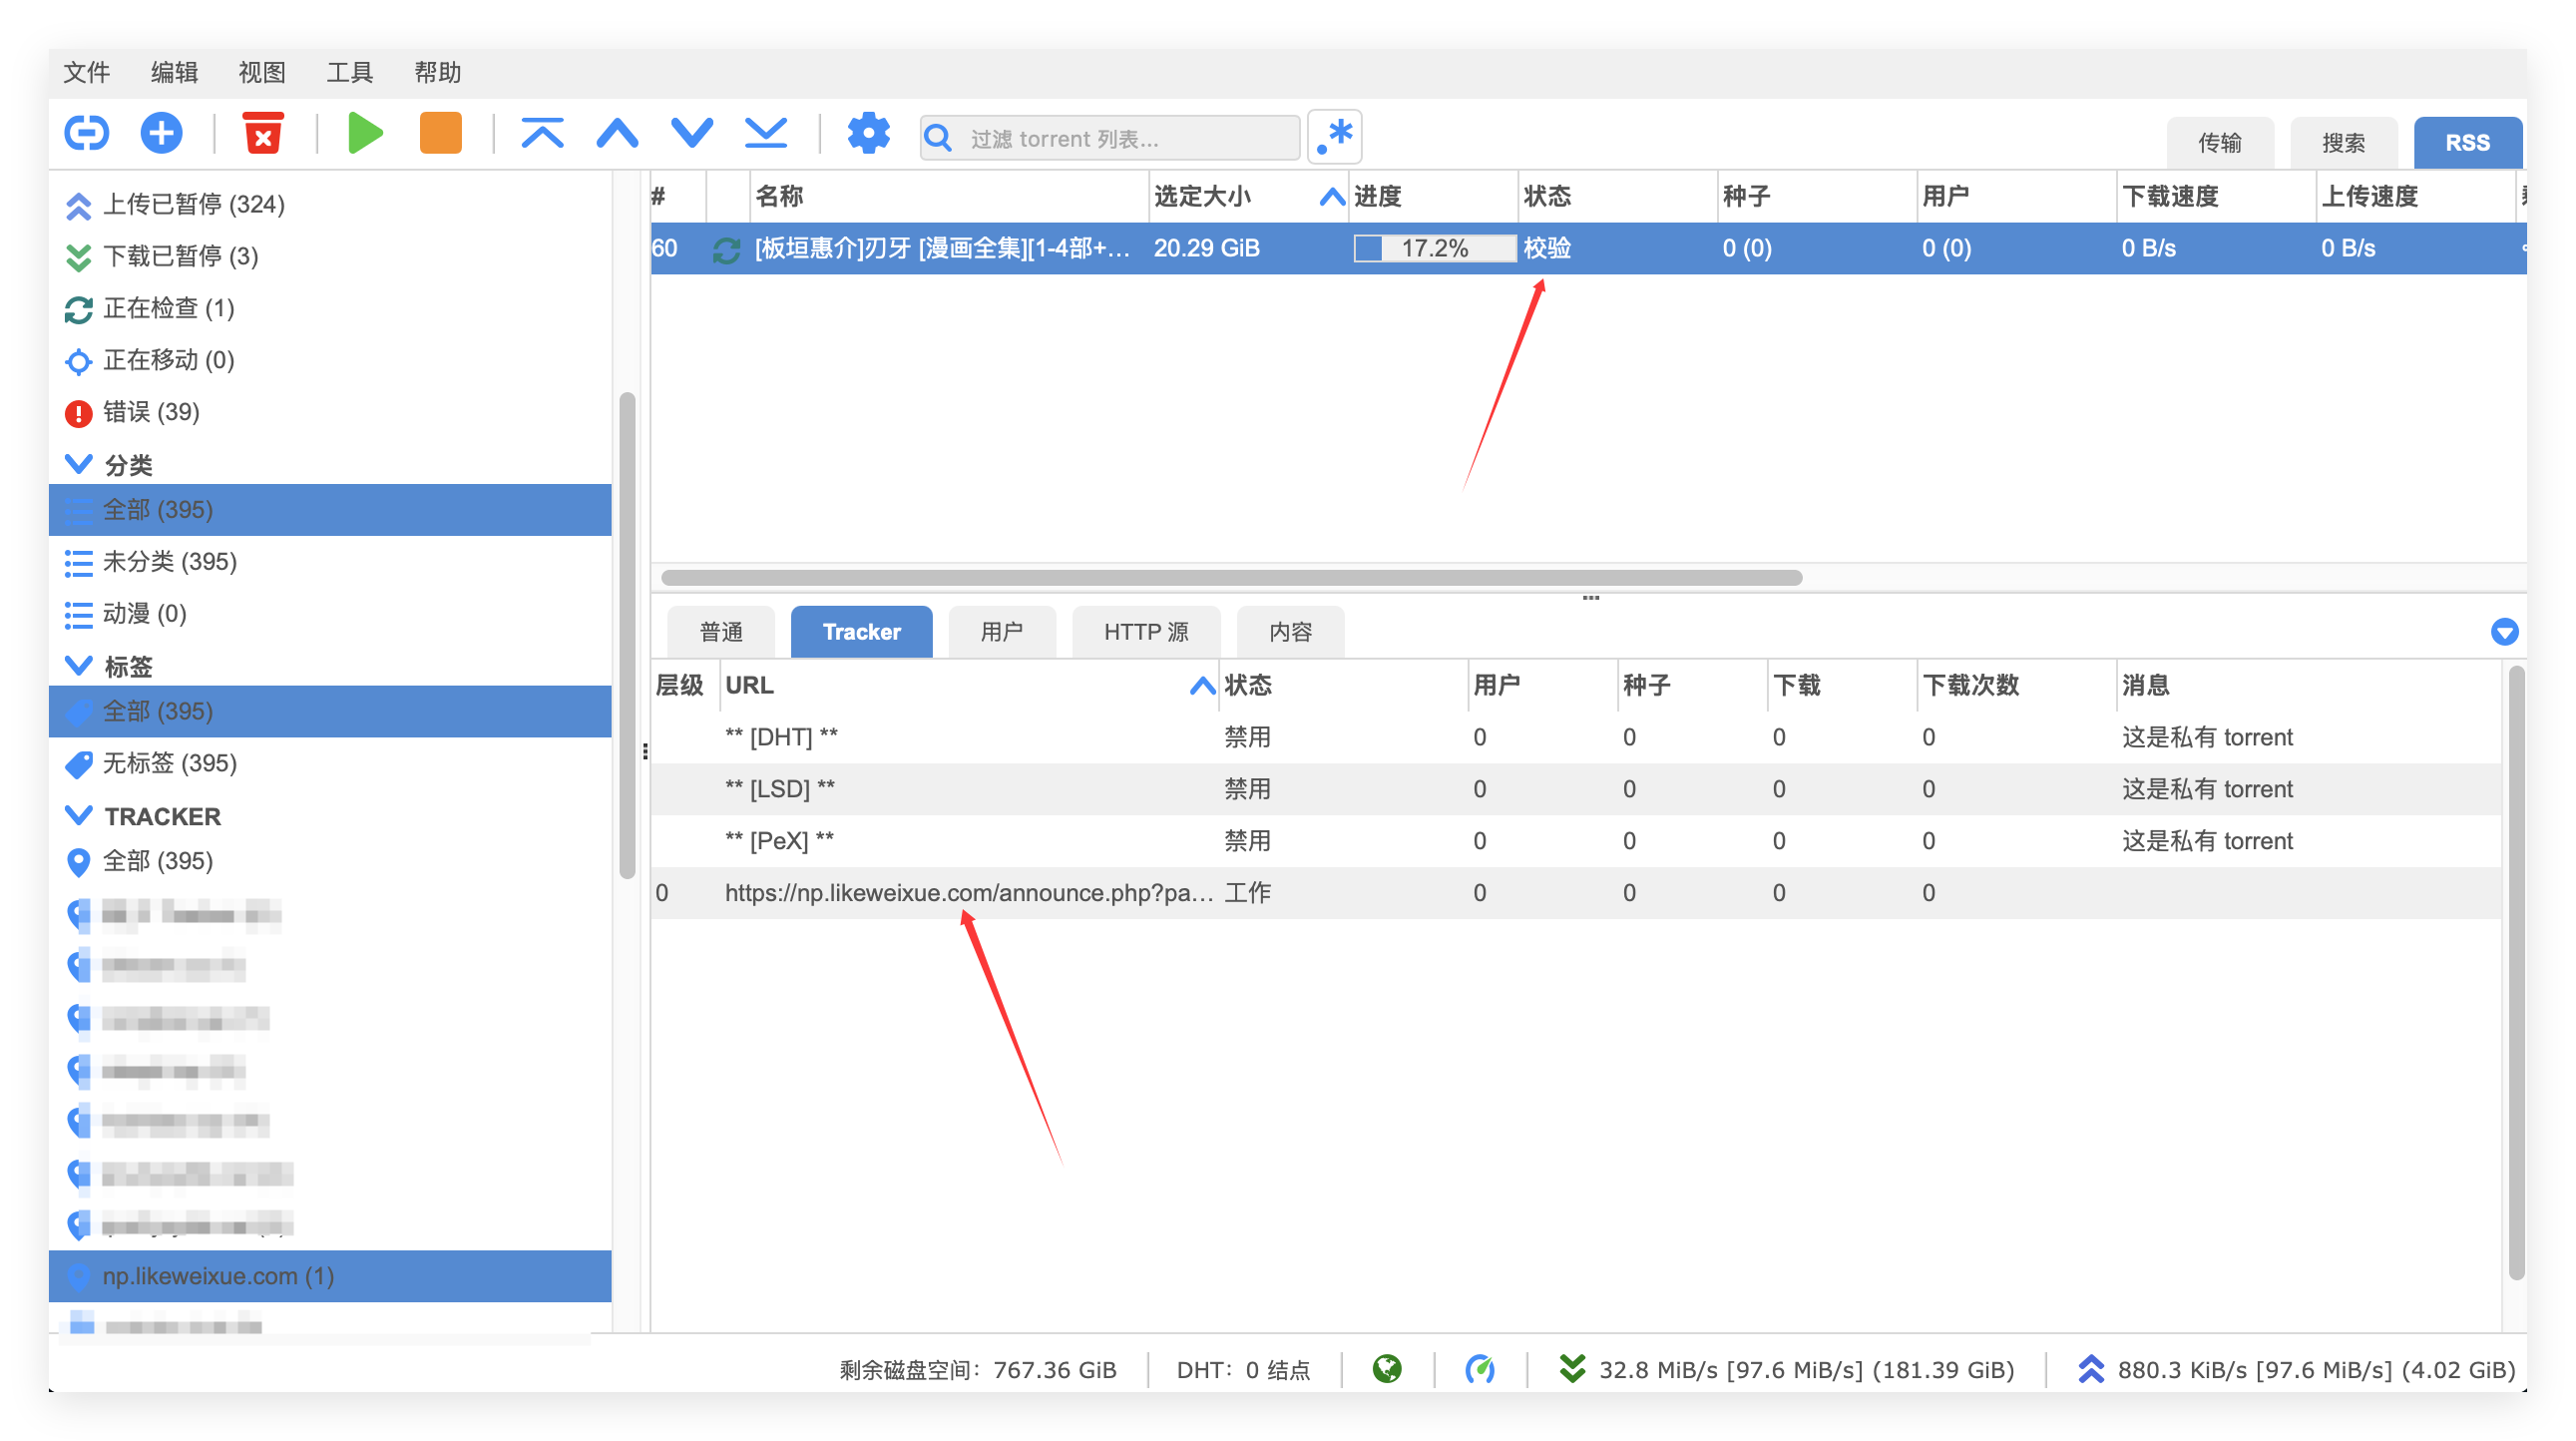Collapse the 标签 section
The image size is (2576, 1441).
(x=78, y=666)
